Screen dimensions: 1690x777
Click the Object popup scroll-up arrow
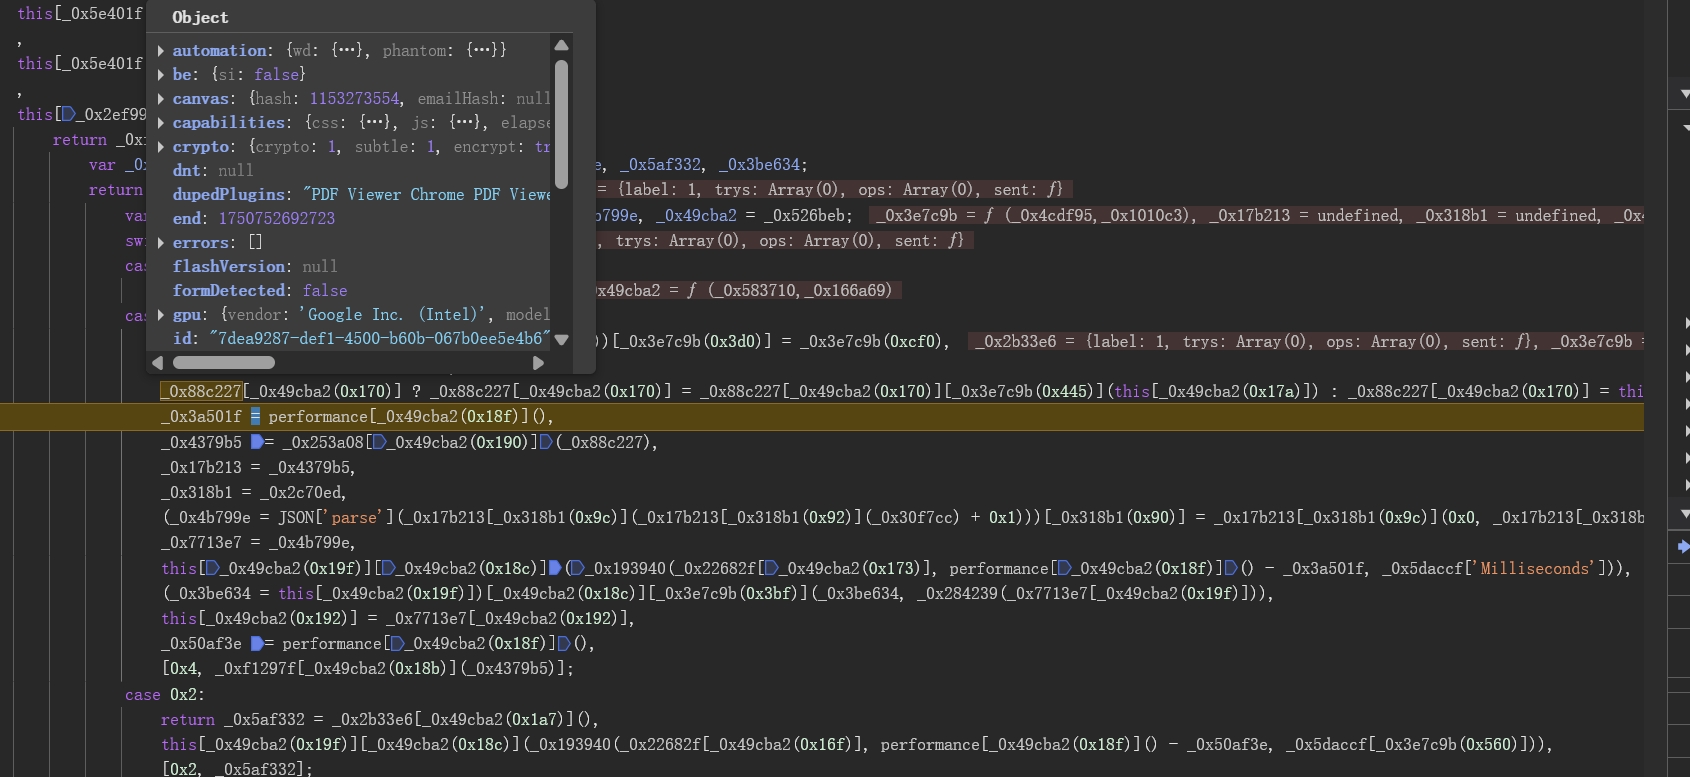(x=561, y=45)
